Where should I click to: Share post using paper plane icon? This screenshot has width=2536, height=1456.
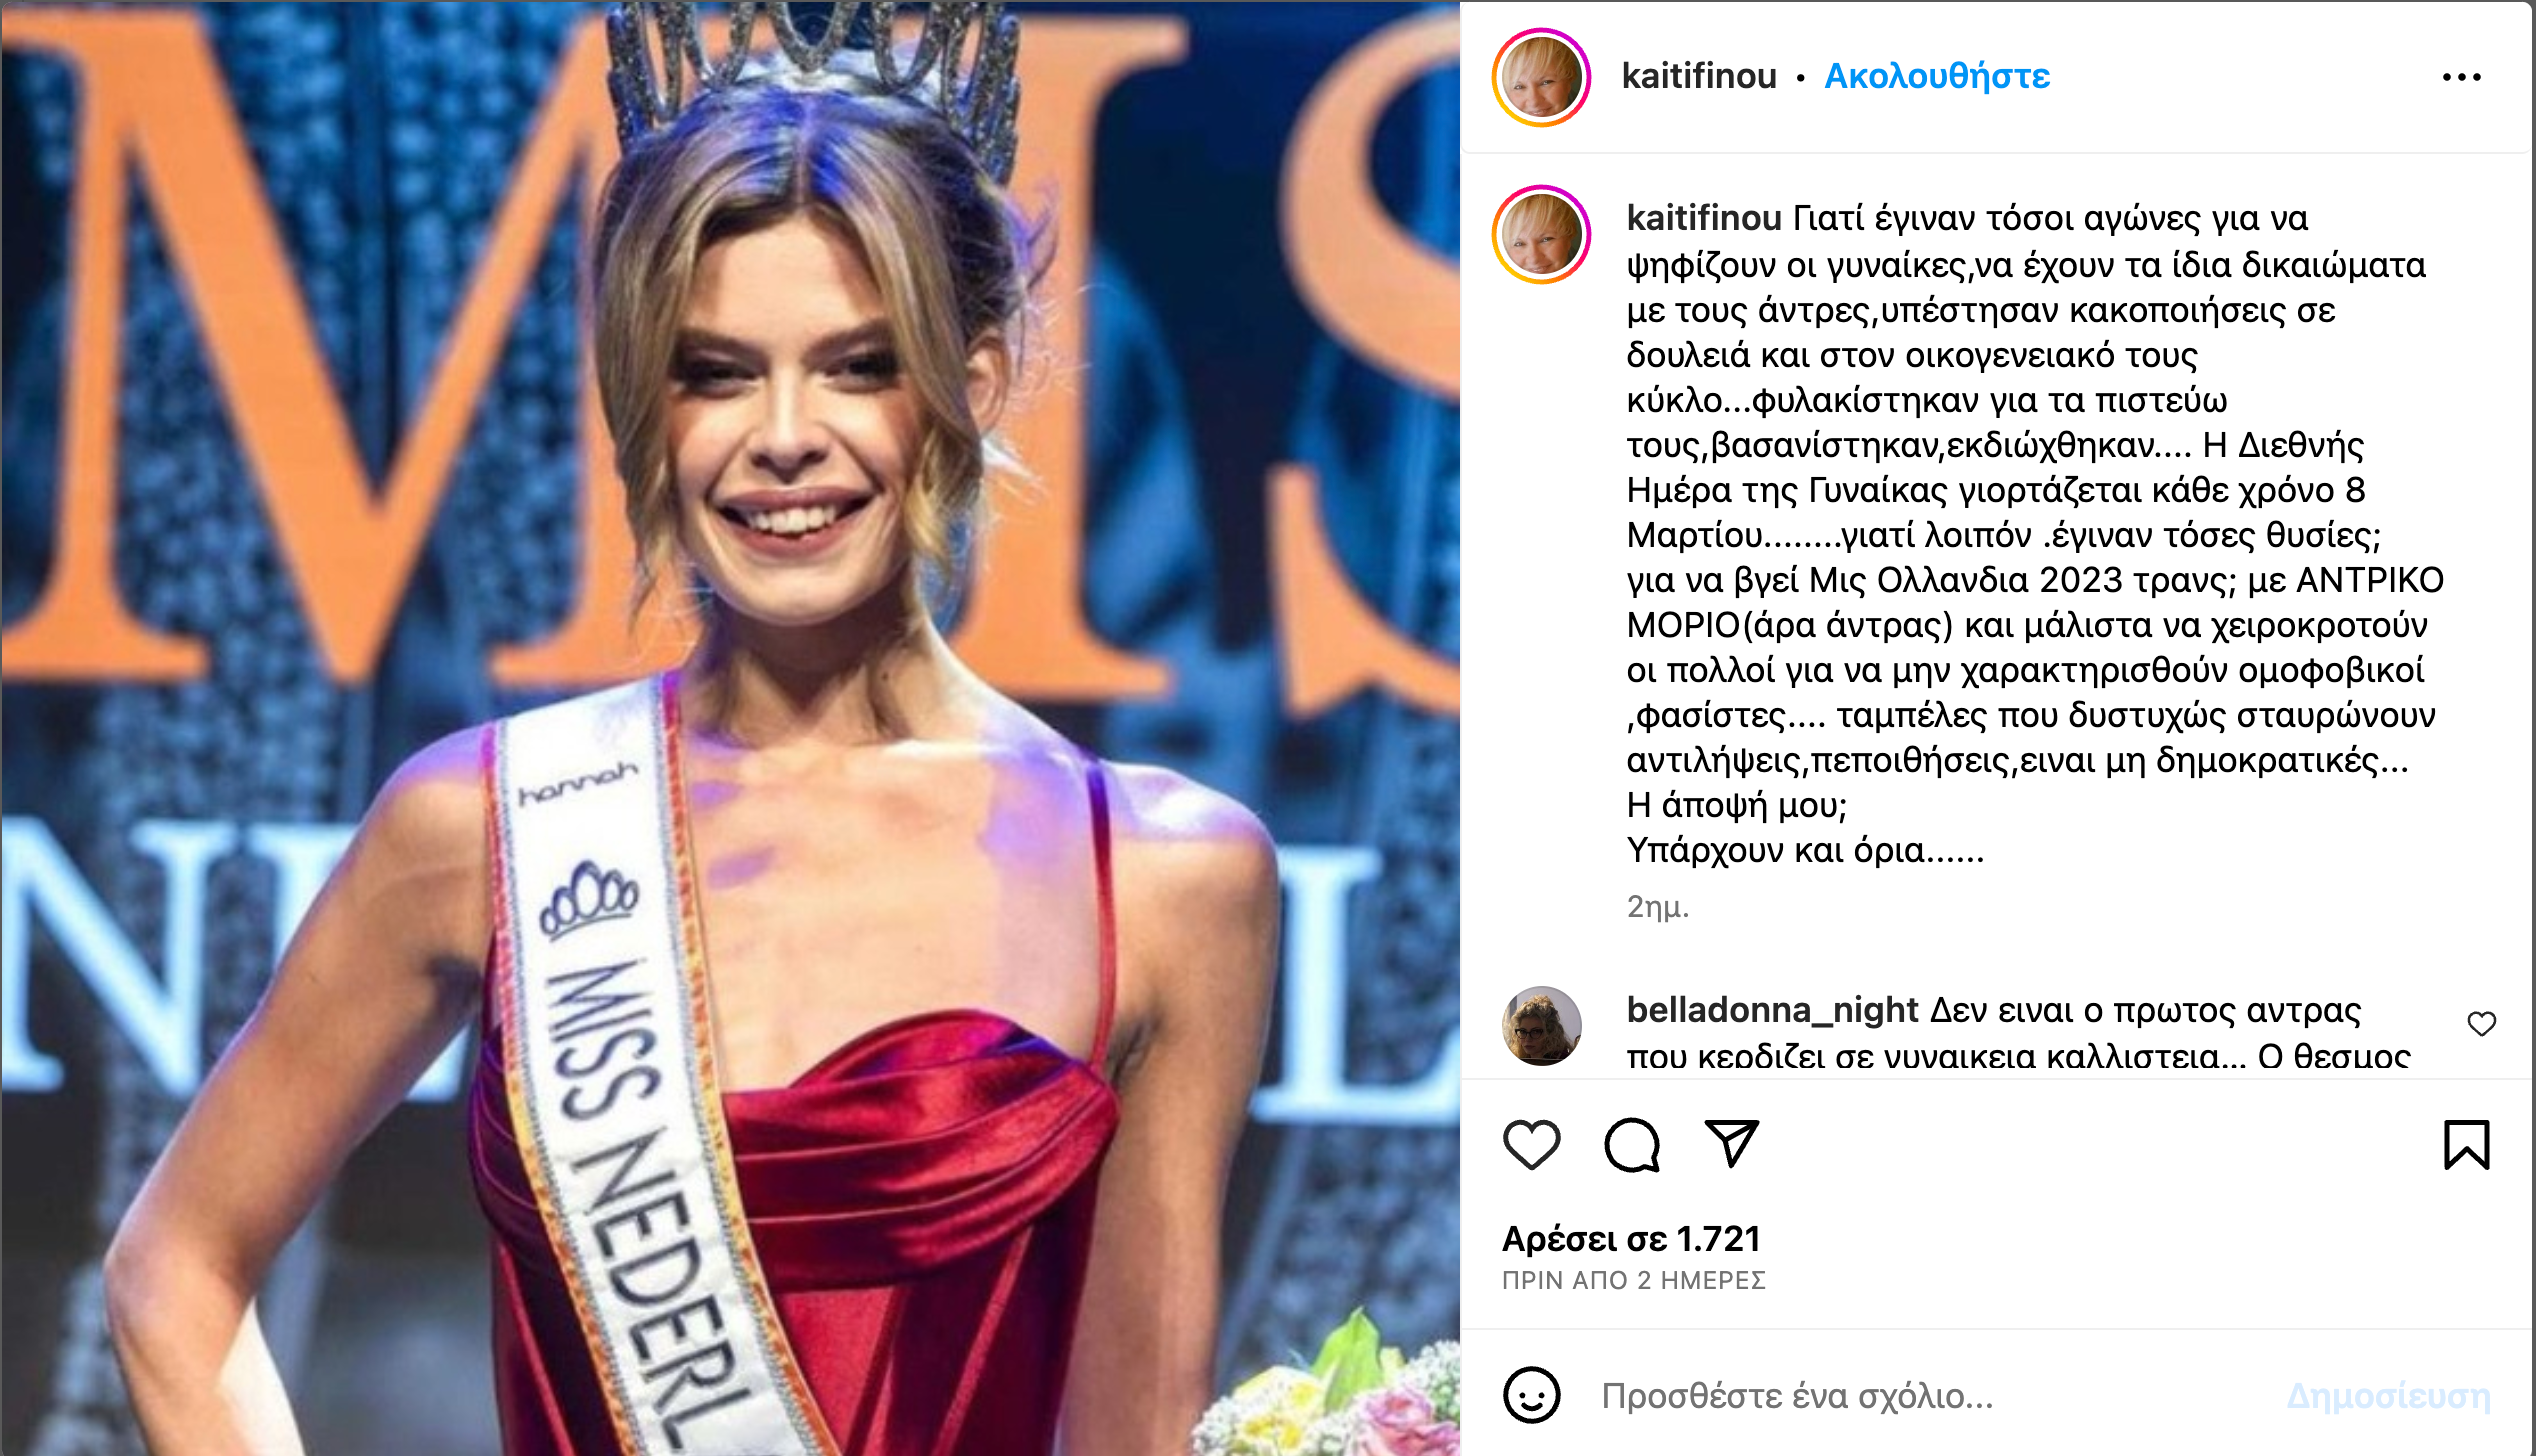coord(1731,1143)
